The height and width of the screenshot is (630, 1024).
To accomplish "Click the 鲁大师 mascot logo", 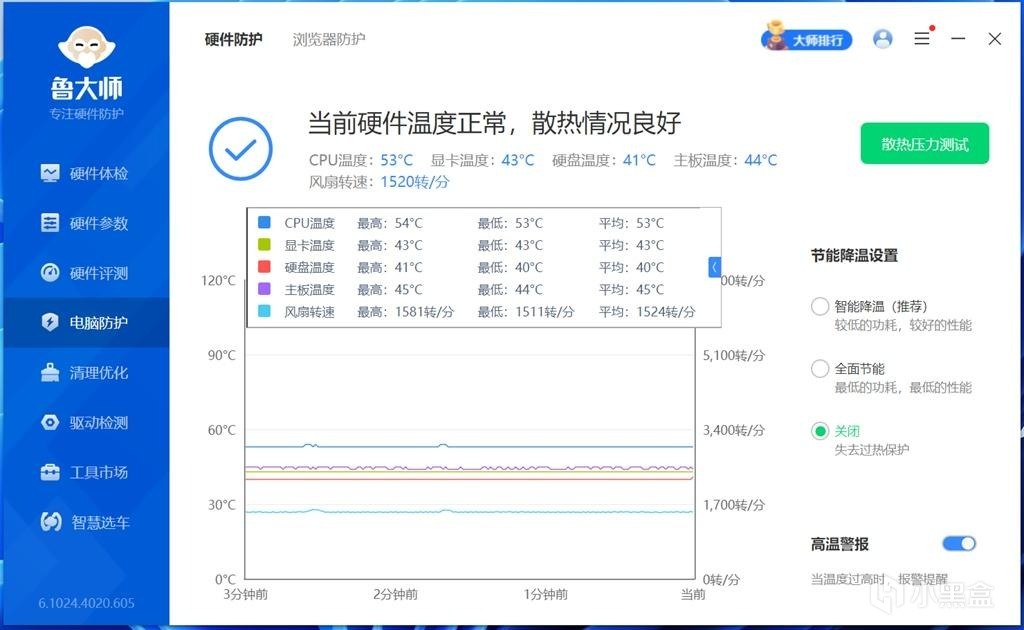I will pos(86,47).
